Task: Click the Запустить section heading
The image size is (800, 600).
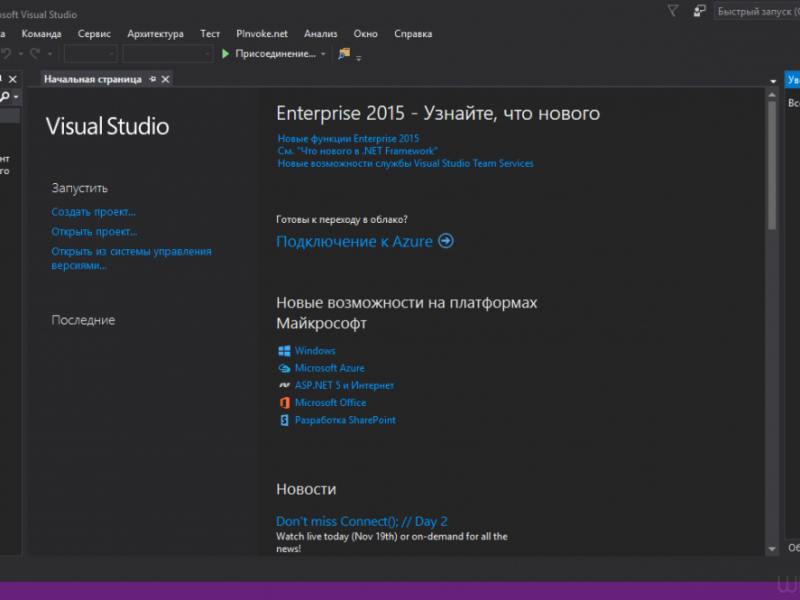Action: (80, 188)
